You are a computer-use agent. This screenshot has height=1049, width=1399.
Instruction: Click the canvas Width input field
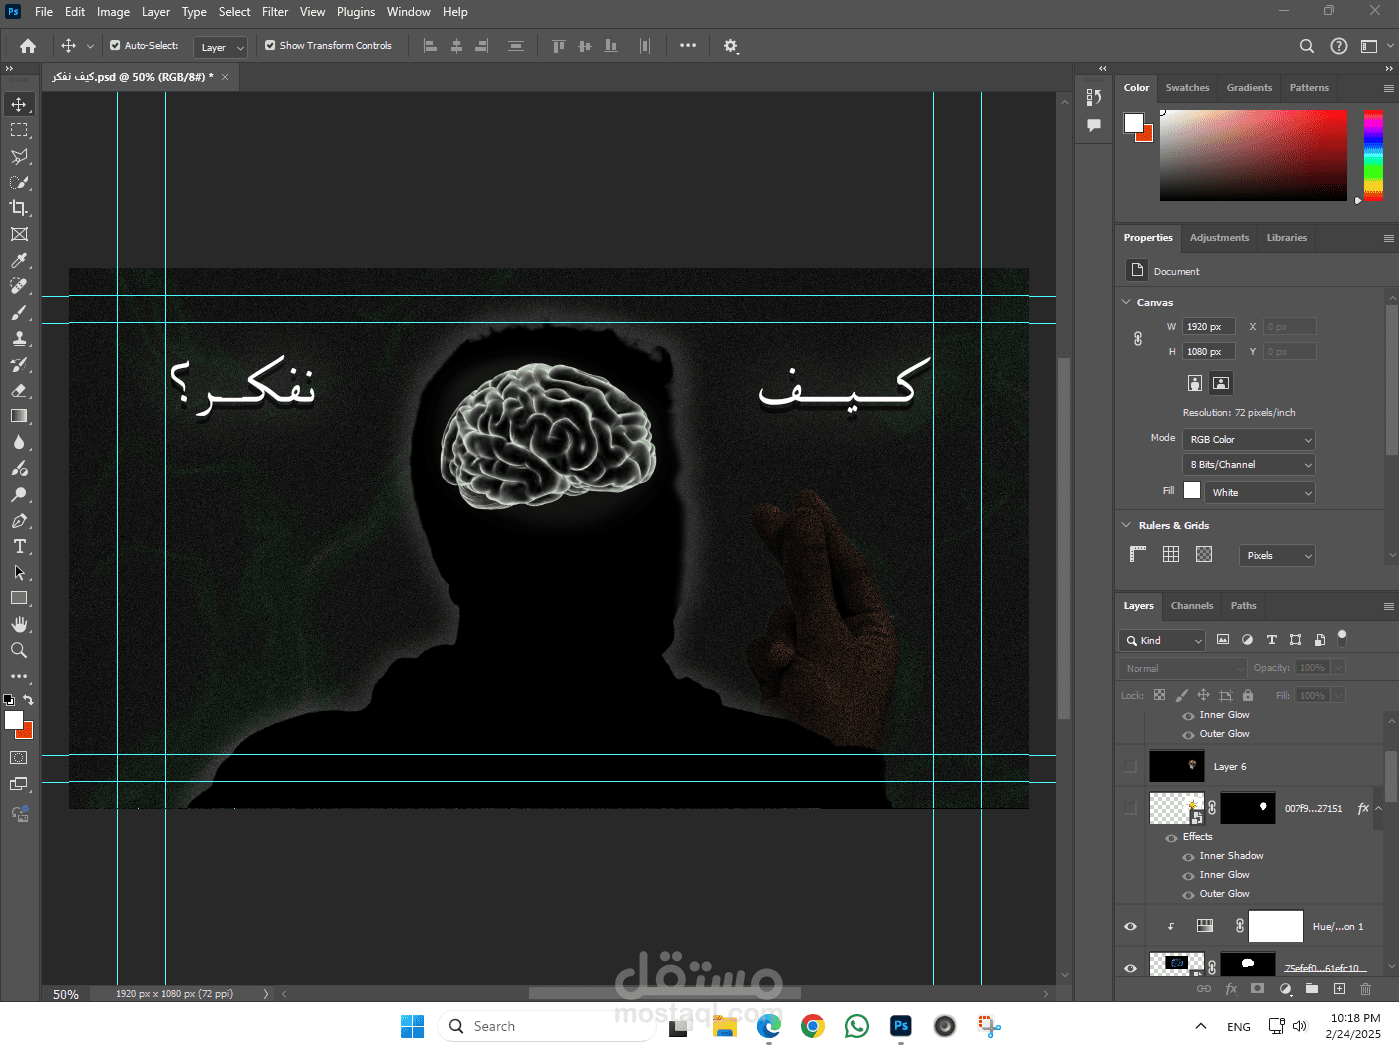[1209, 327]
